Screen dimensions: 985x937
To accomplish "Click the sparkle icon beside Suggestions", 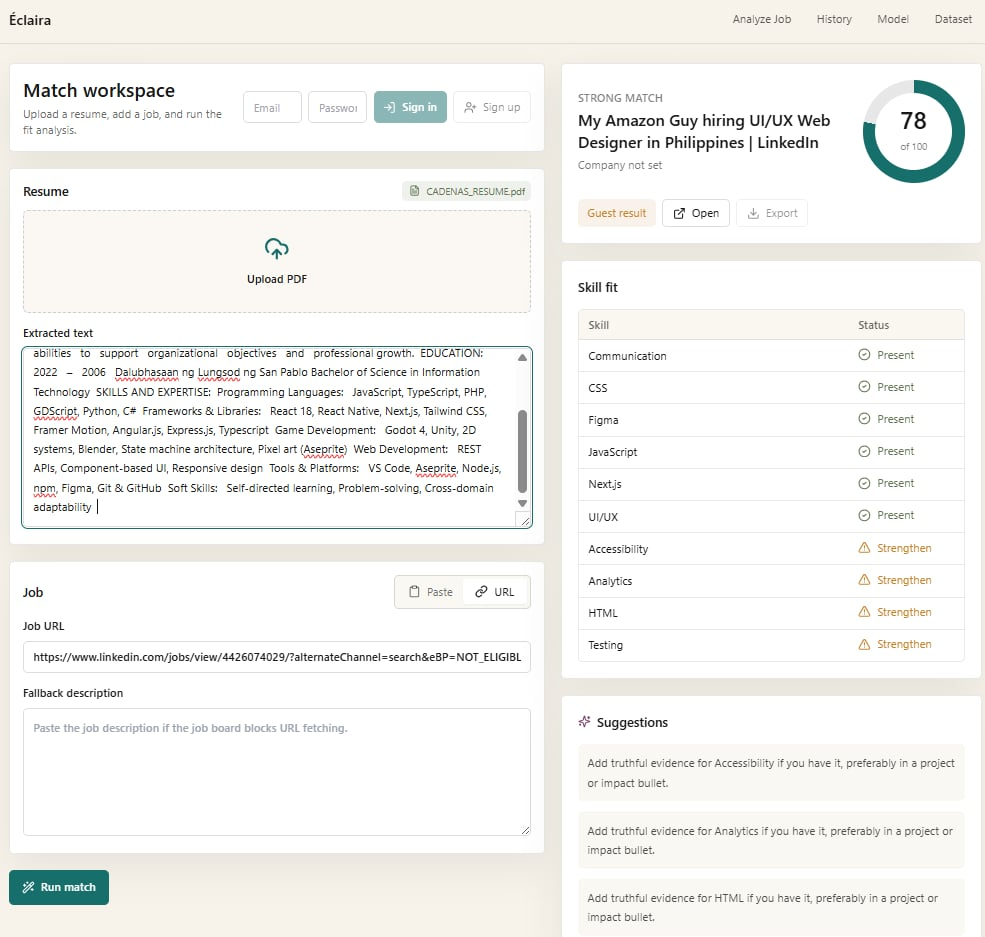I will coord(584,722).
